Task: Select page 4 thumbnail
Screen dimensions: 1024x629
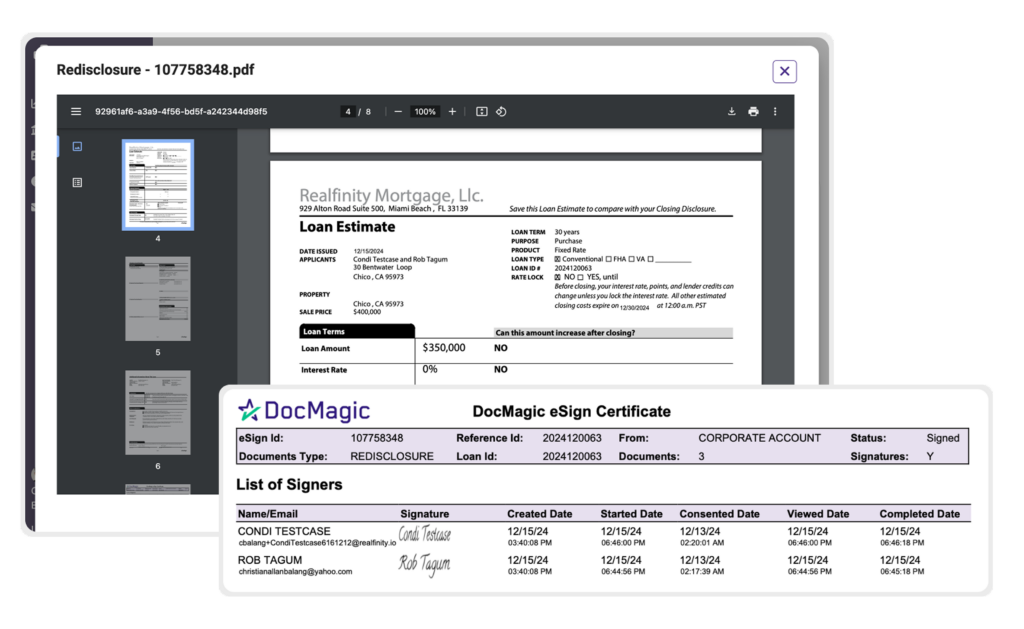Action: (157, 185)
